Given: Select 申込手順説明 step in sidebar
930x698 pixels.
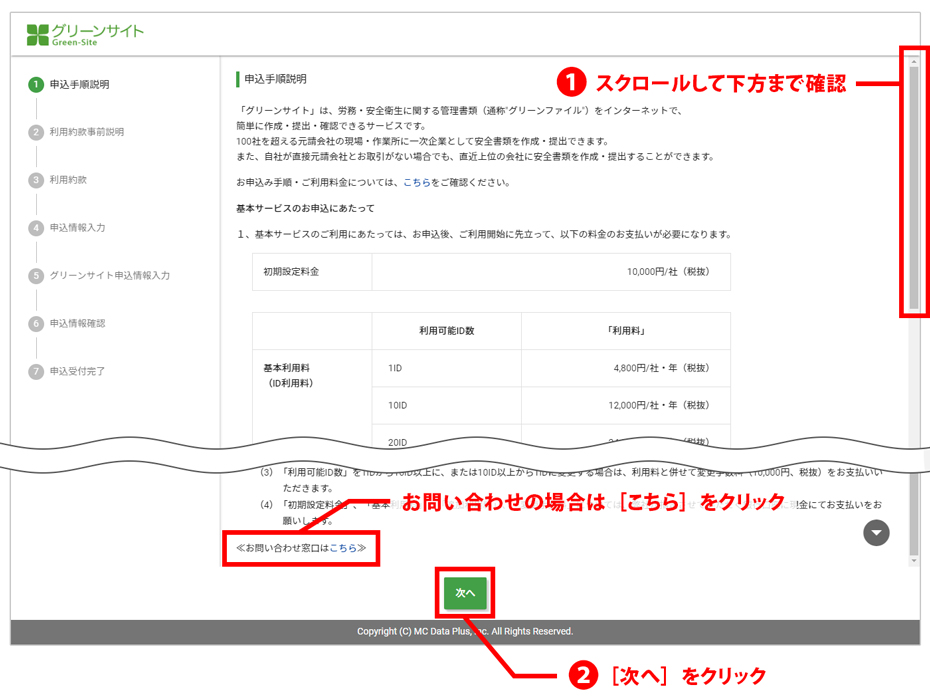Looking at the screenshot, I should tap(80, 85).
